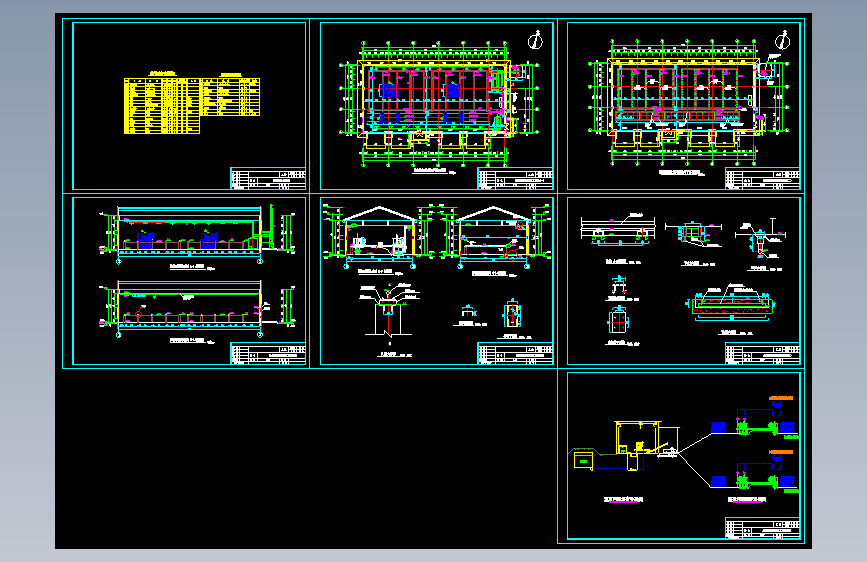867x562 pixels.
Task: Select lower longitudinal section in middle-left sheet
Action: point(197,309)
